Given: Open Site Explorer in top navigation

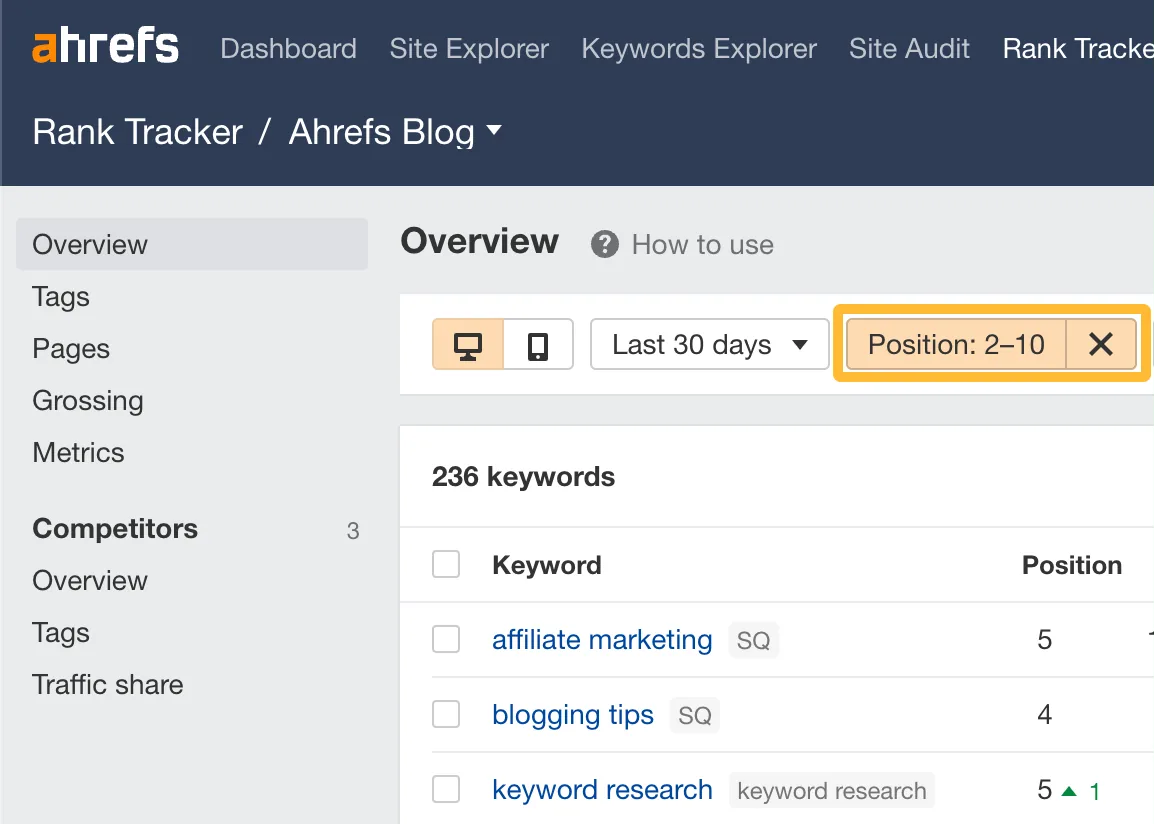Looking at the screenshot, I should (469, 49).
